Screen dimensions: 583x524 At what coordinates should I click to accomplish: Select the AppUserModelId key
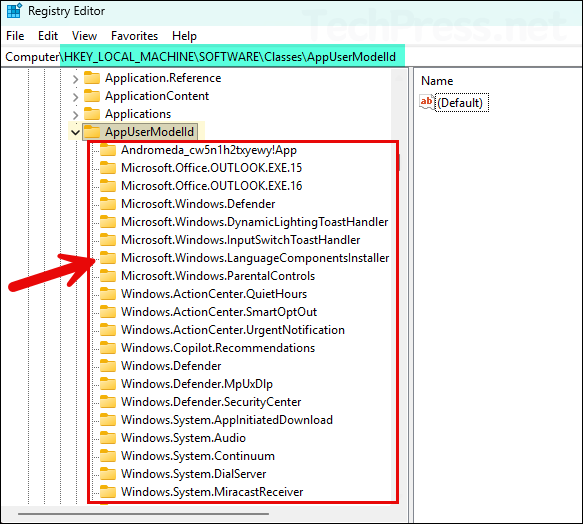click(149, 132)
